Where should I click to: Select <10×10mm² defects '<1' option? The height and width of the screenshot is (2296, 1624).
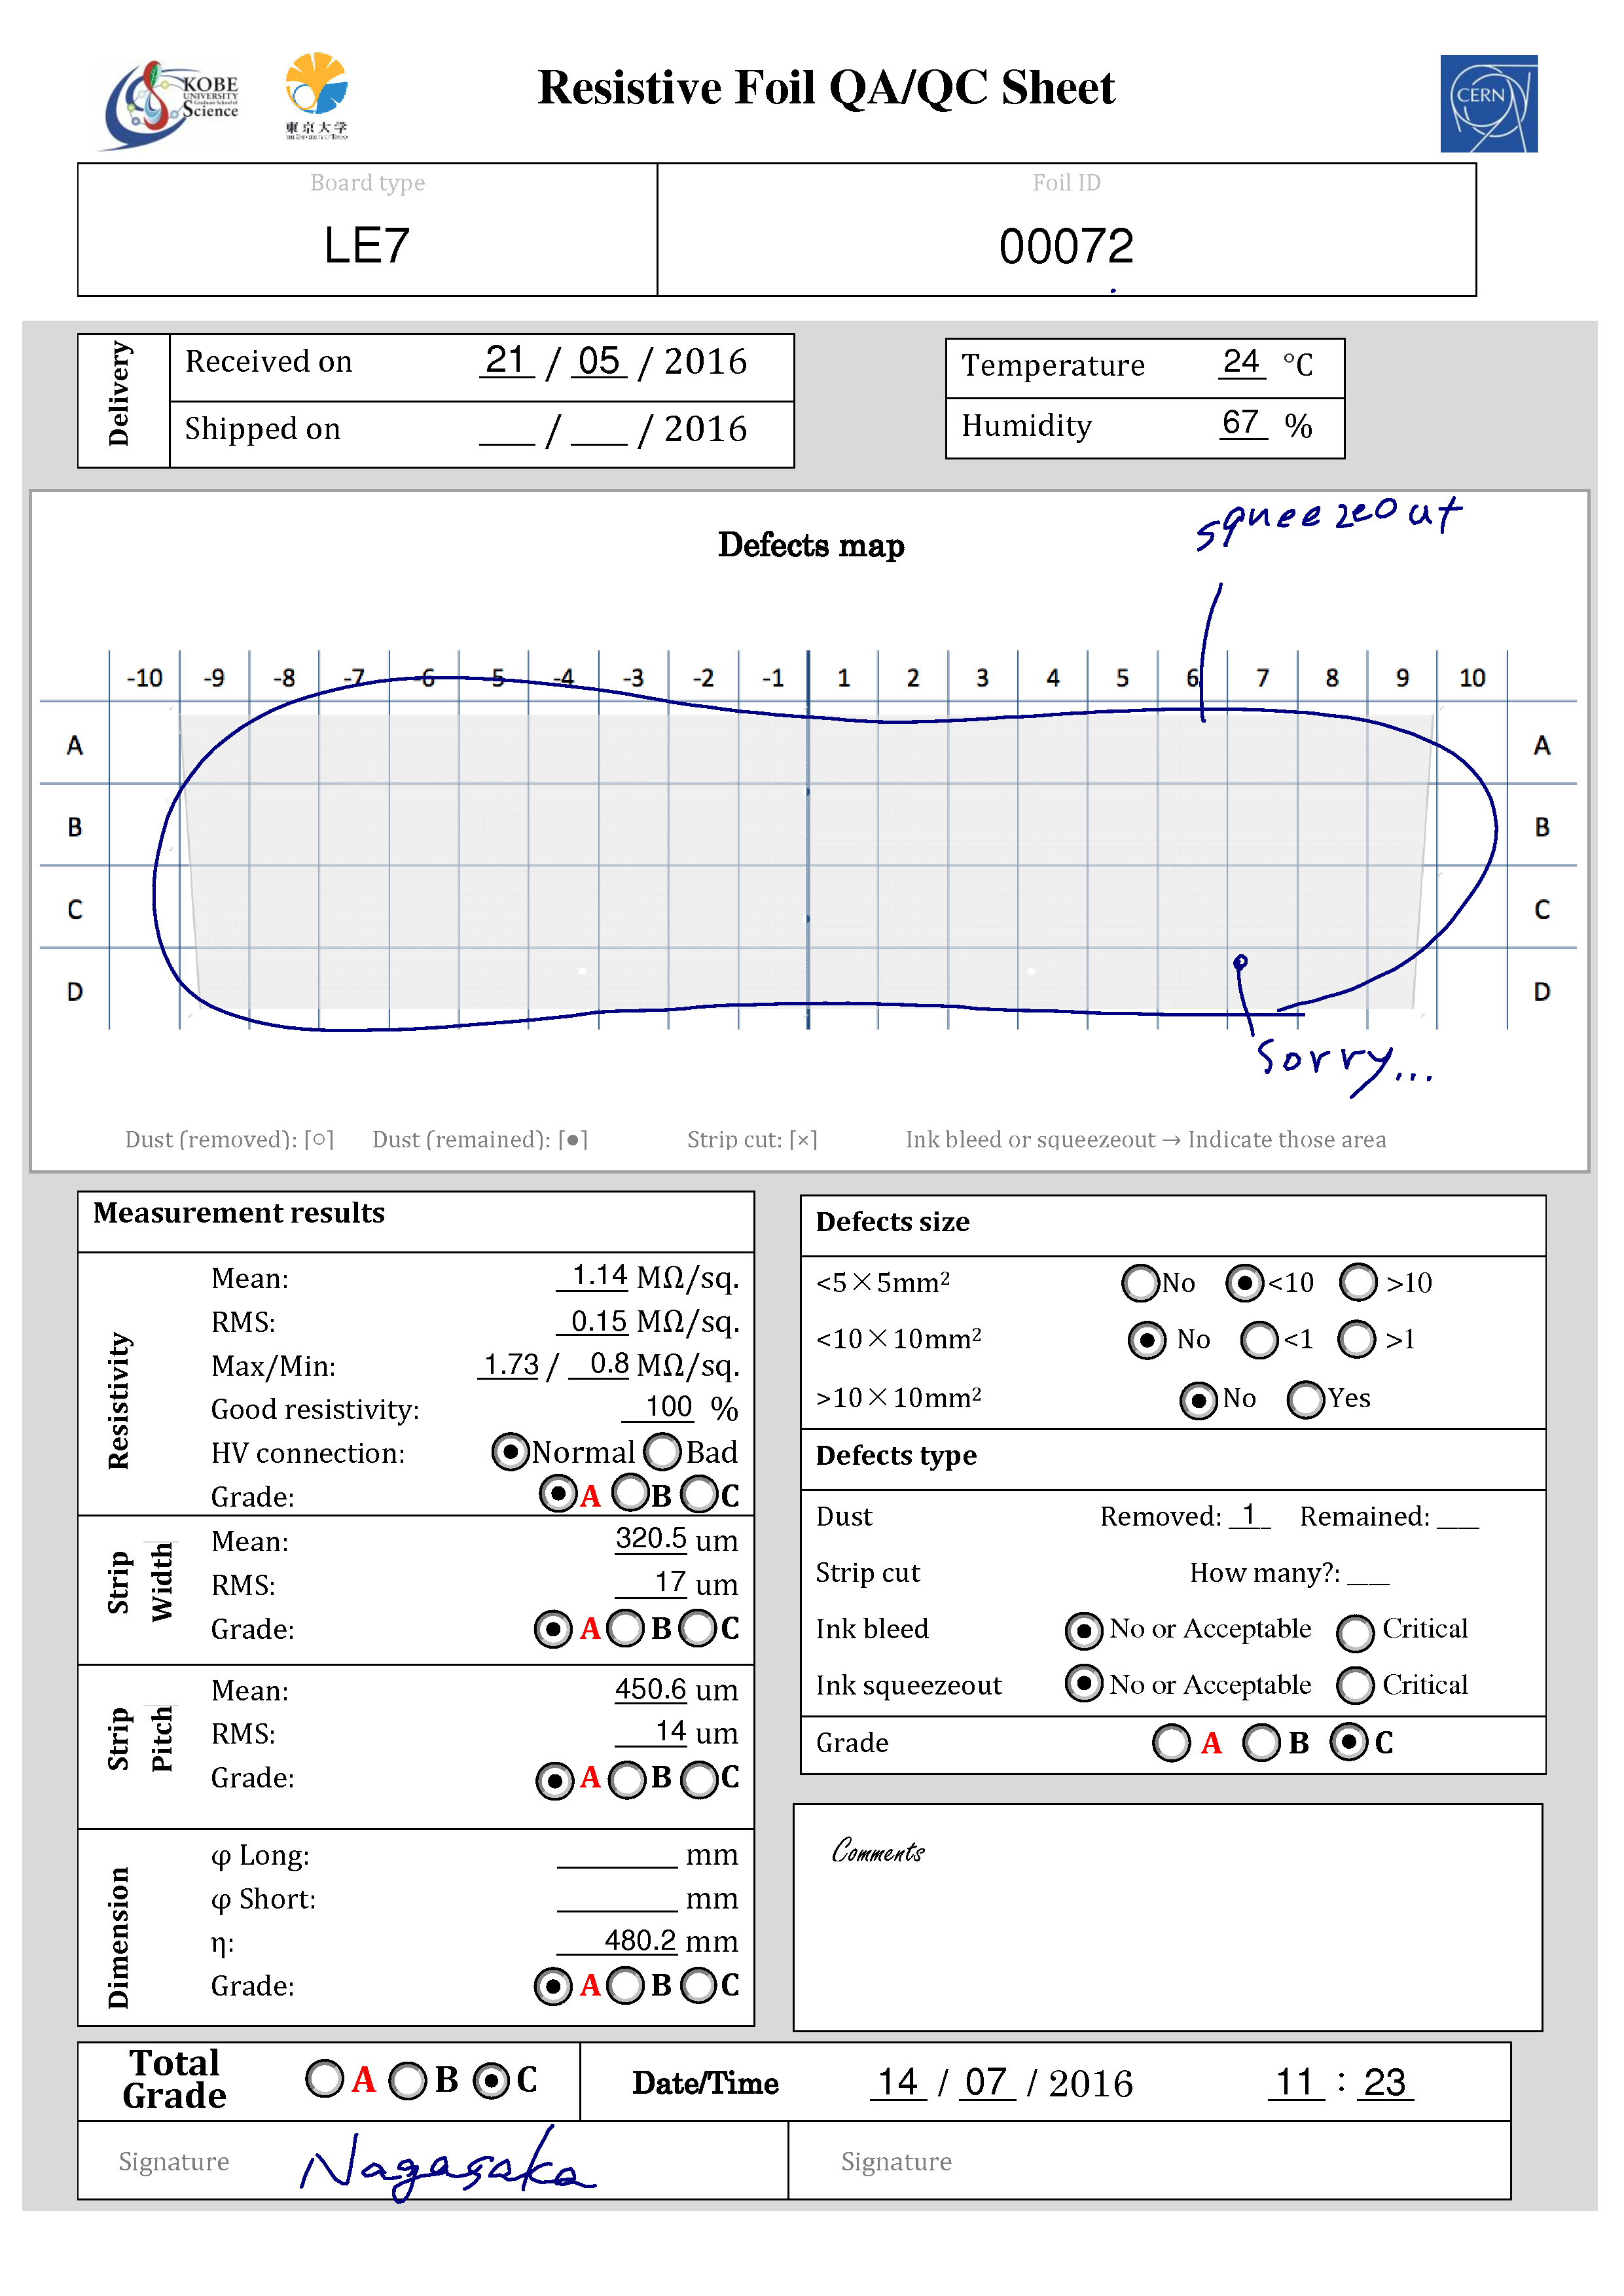(x=1259, y=1340)
